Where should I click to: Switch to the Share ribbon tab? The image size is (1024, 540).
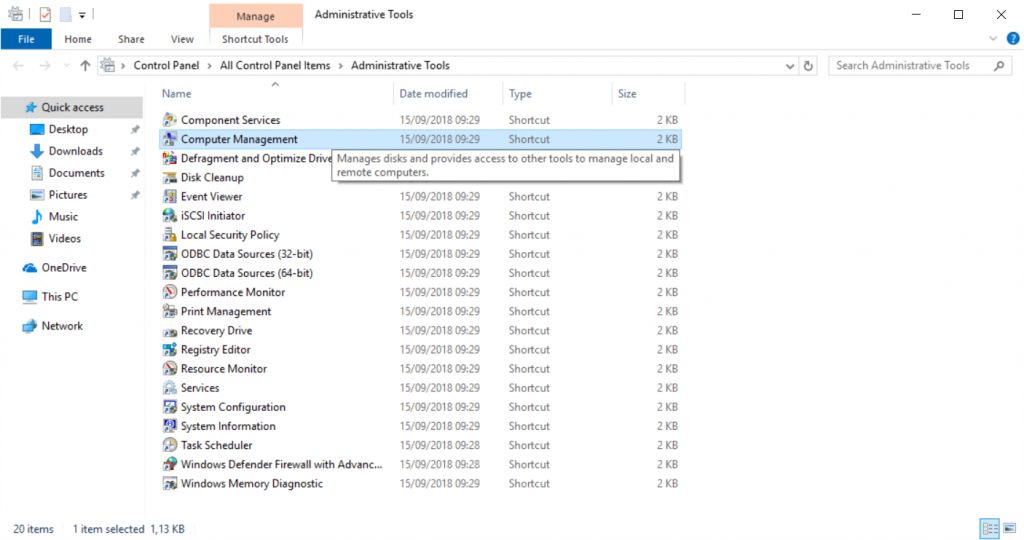(131, 39)
